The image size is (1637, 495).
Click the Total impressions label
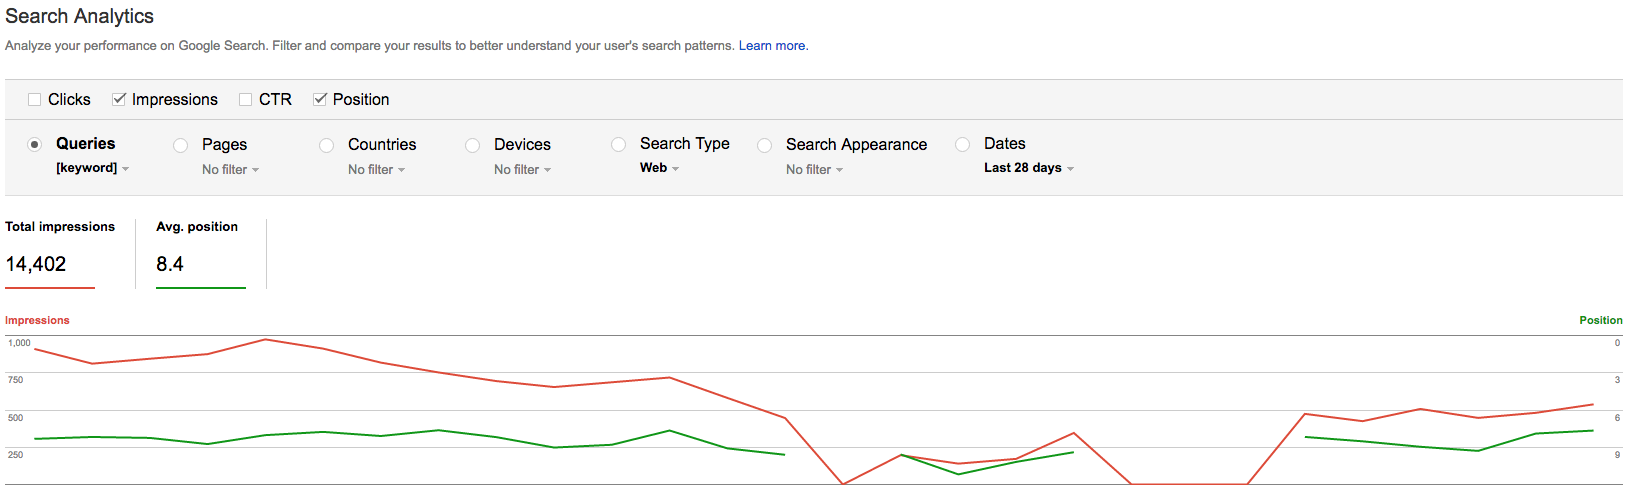pyautogui.click(x=60, y=227)
